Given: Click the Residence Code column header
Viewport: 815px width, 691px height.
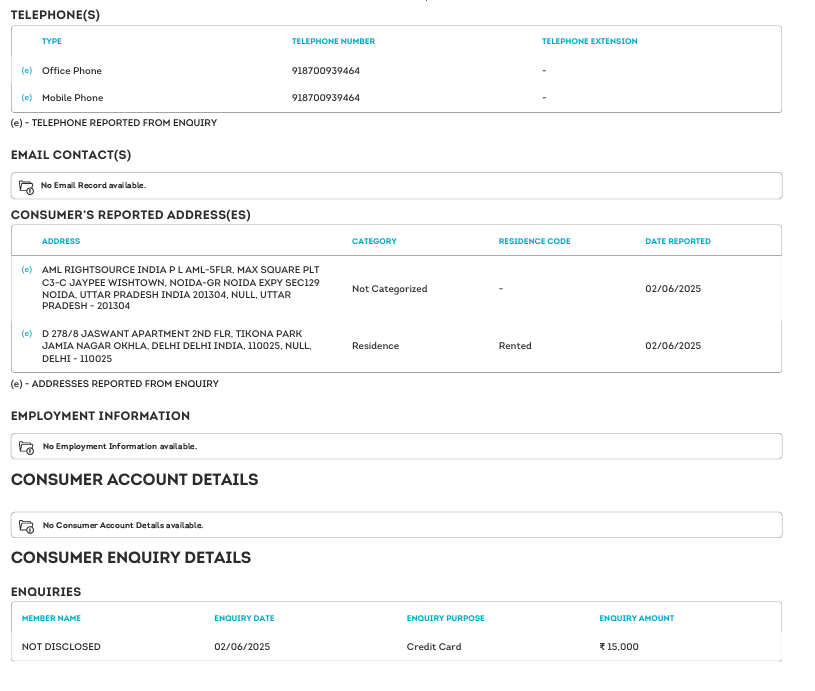Looking at the screenshot, I should [x=534, y=241].
